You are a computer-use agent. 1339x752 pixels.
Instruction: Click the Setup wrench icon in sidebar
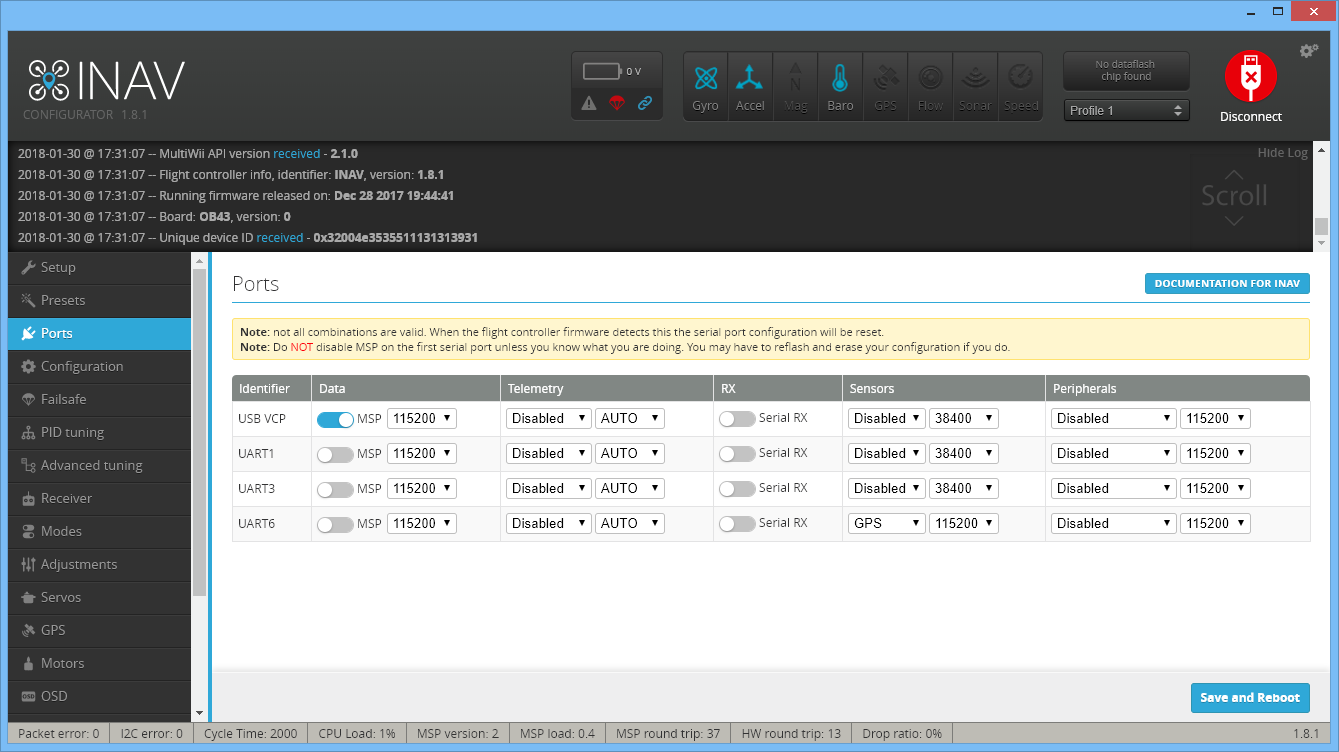[28, 267]
